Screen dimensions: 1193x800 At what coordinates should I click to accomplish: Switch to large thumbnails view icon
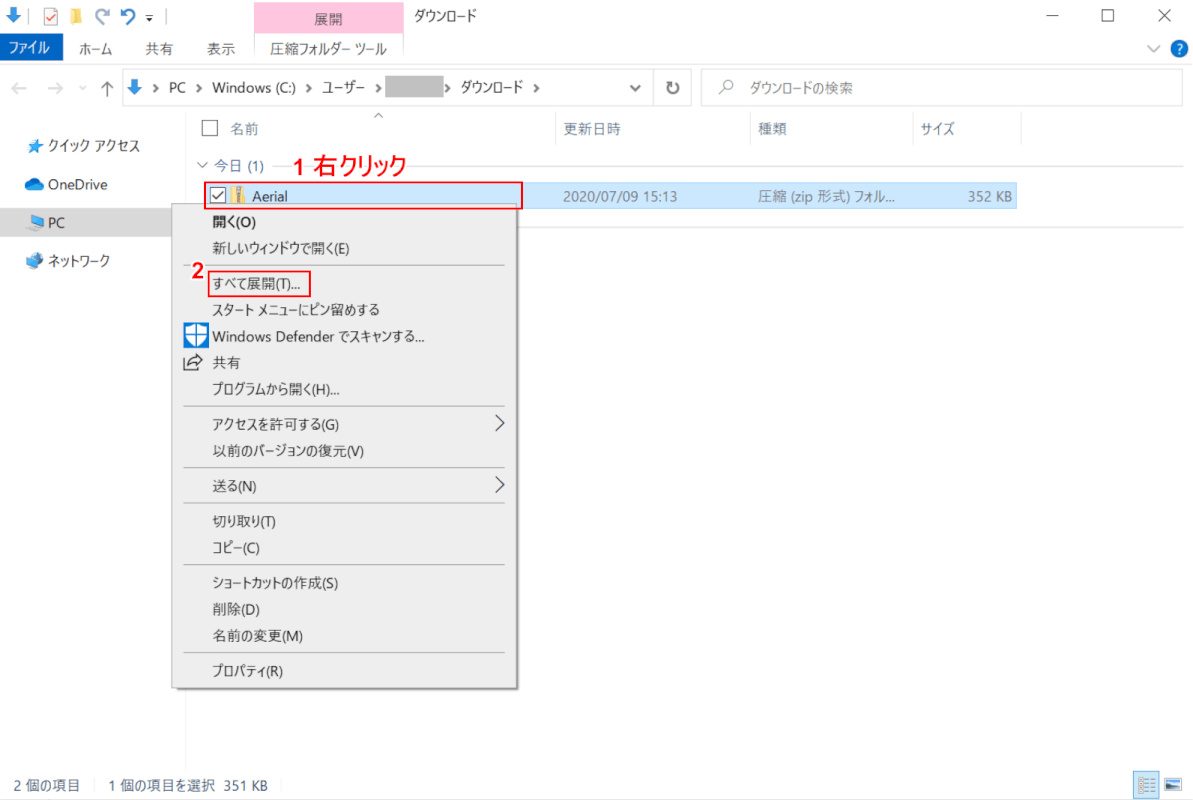coord(1171,785)
